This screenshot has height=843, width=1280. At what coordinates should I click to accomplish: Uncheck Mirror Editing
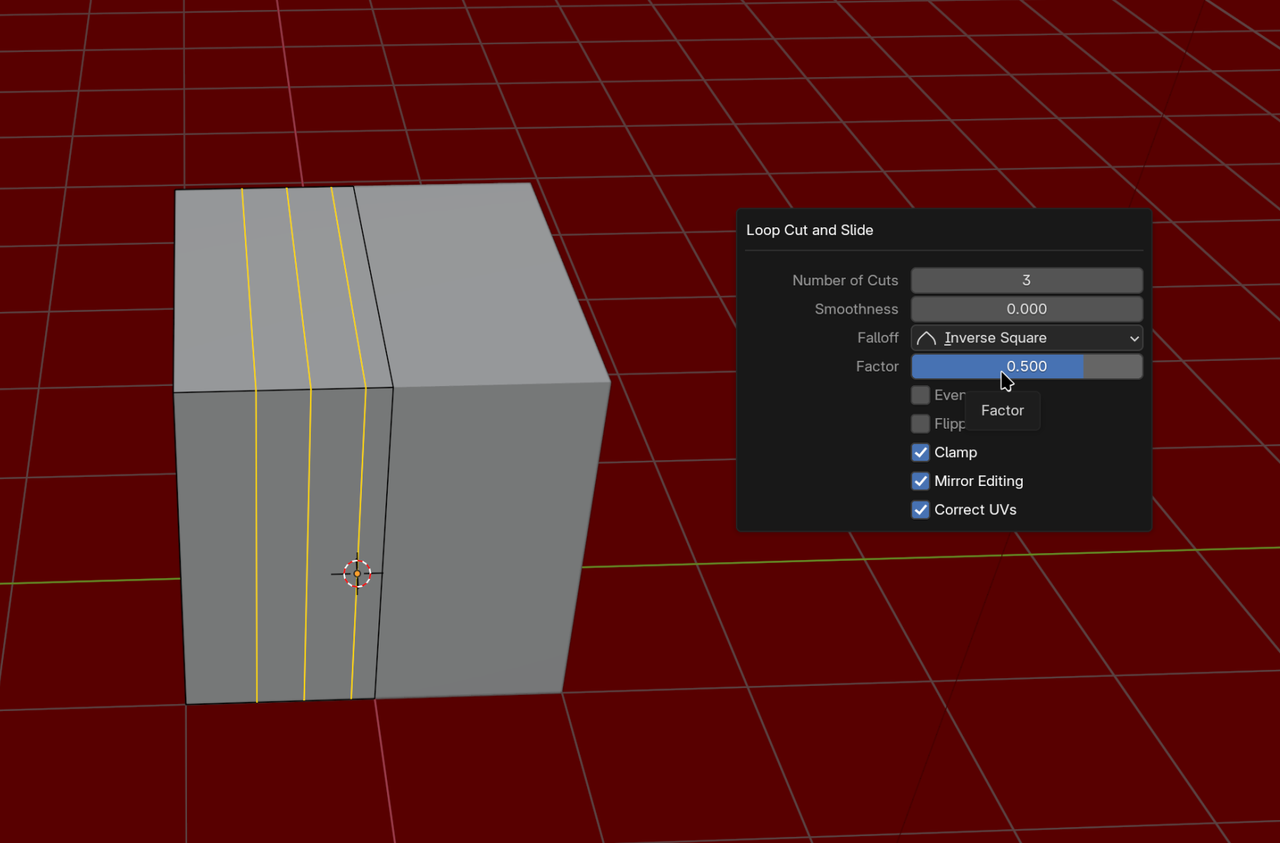920,481
